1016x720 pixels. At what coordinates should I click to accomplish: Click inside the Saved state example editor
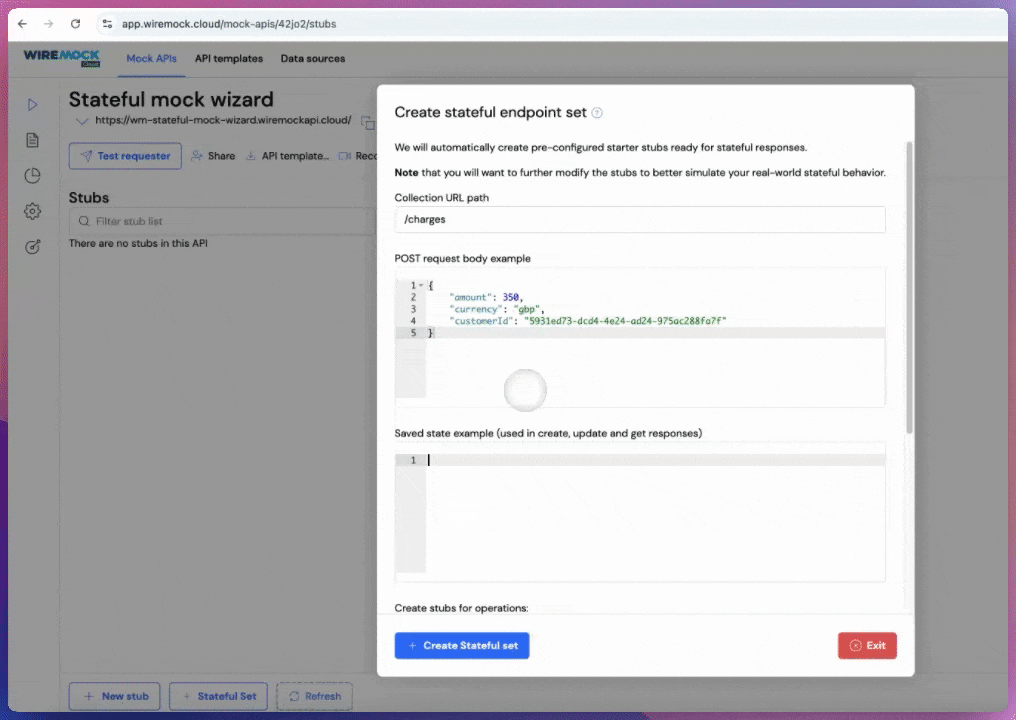click(640, 513)
